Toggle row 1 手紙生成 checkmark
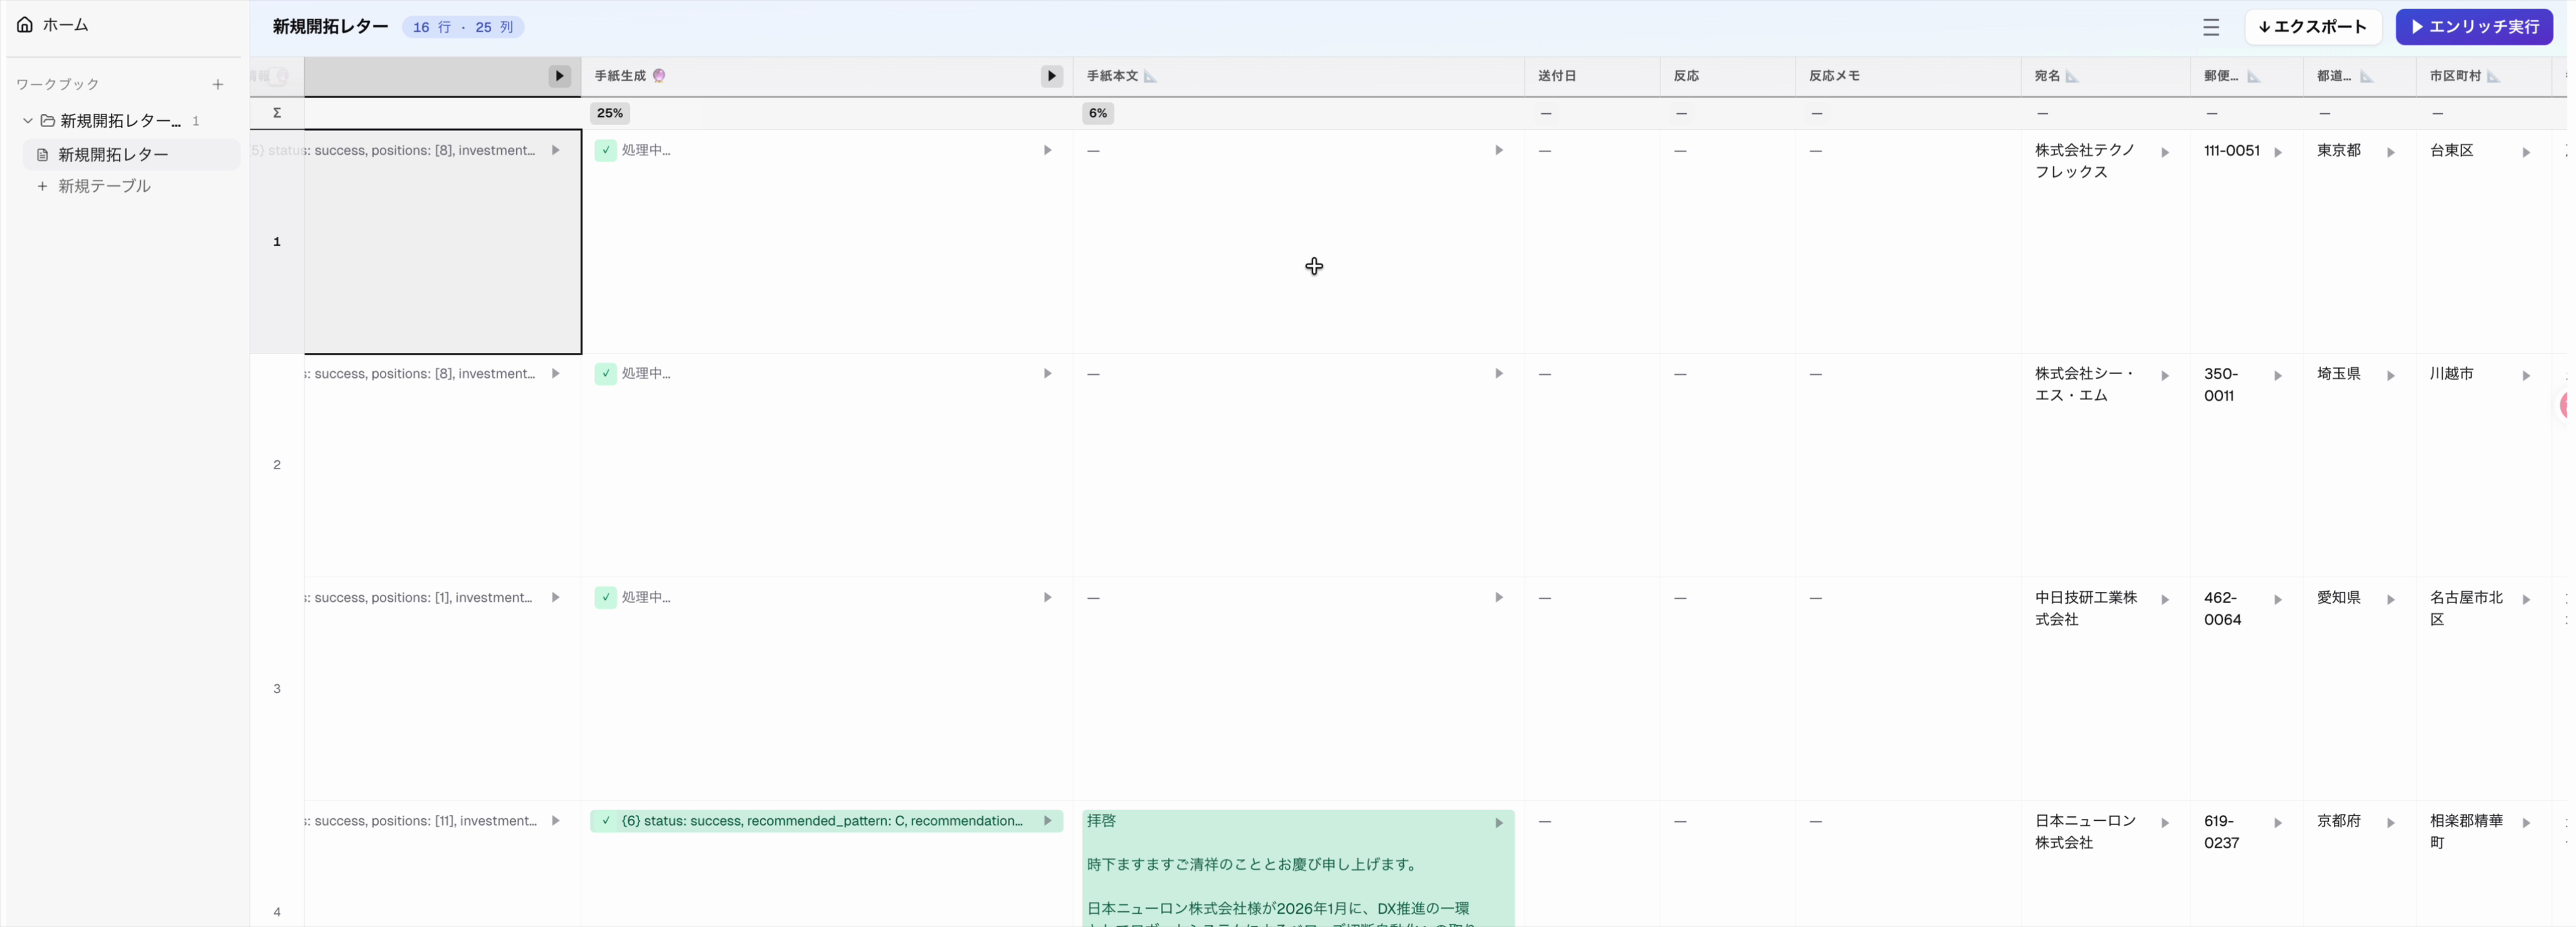Screen dimensions: 2576x927 click(x=606, y=150)
